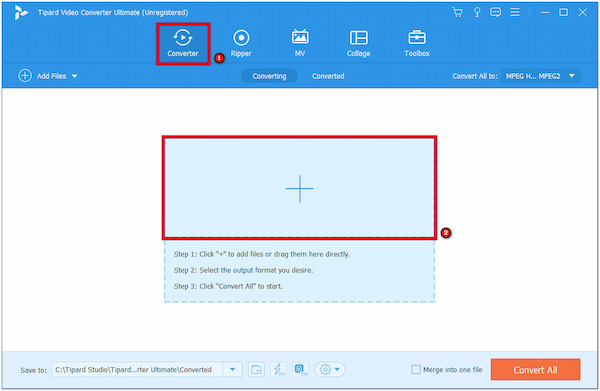Expand the Save to path dropdown
Image resolution: width=600 pixels, height=391 pixels.
click(x=232, y=370)
